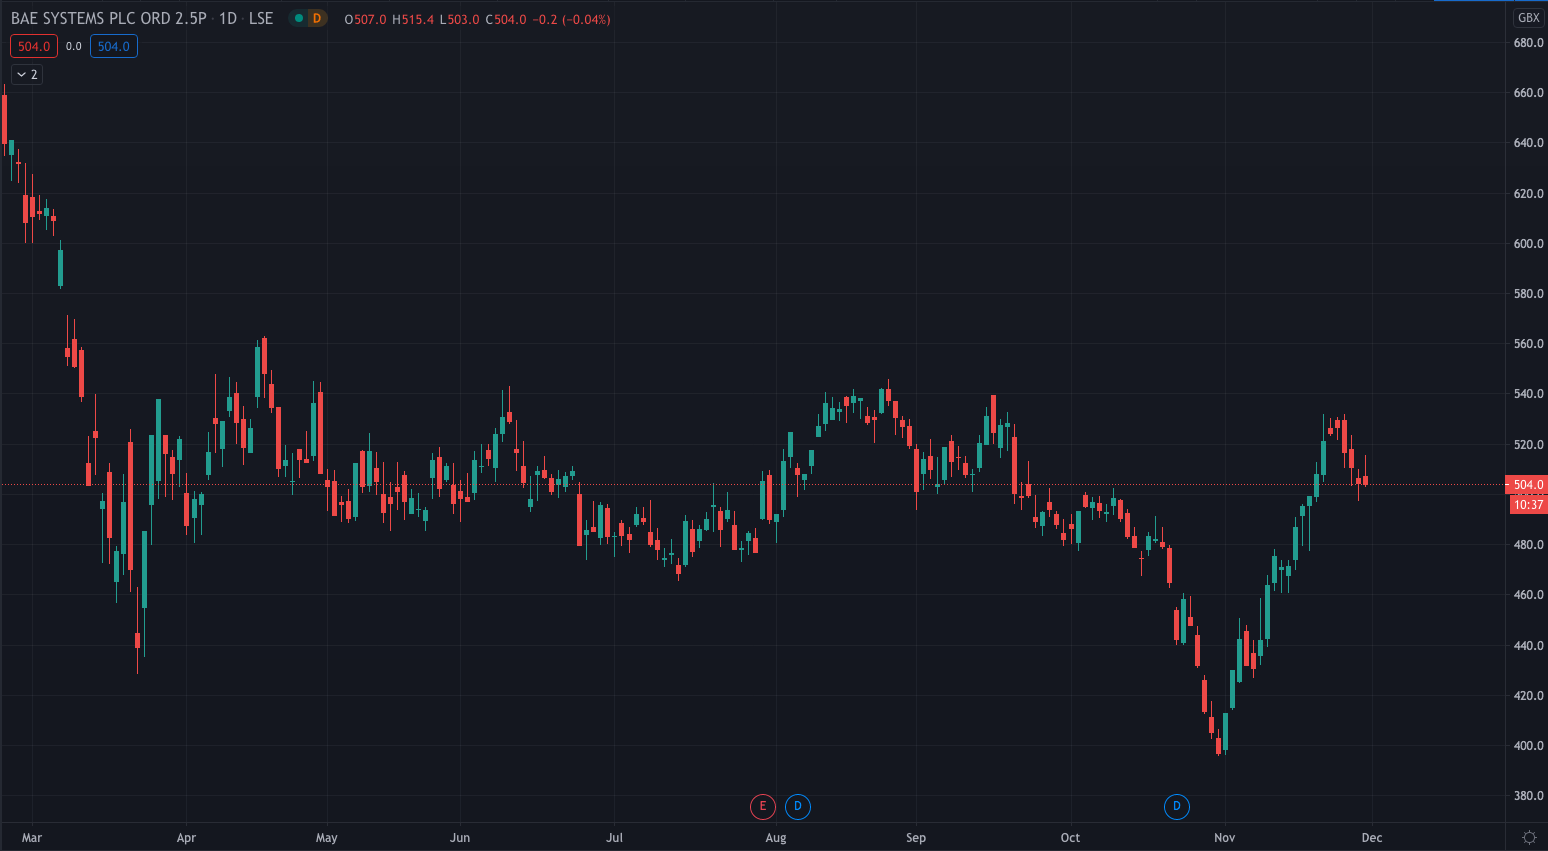Click the 680.0 price axis label
Screen dimensions: 1548x851
point(1528,43)
